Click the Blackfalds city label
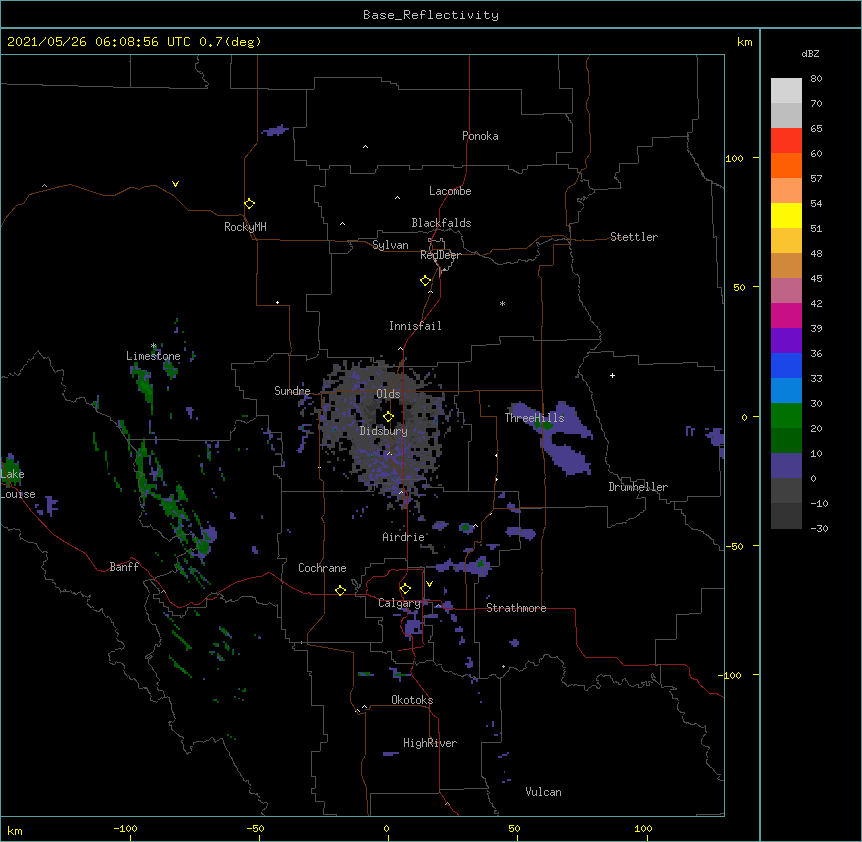Image resolution: width=862 pixels, height=842 pixels. pyautogui.click(x=441, y=223)
